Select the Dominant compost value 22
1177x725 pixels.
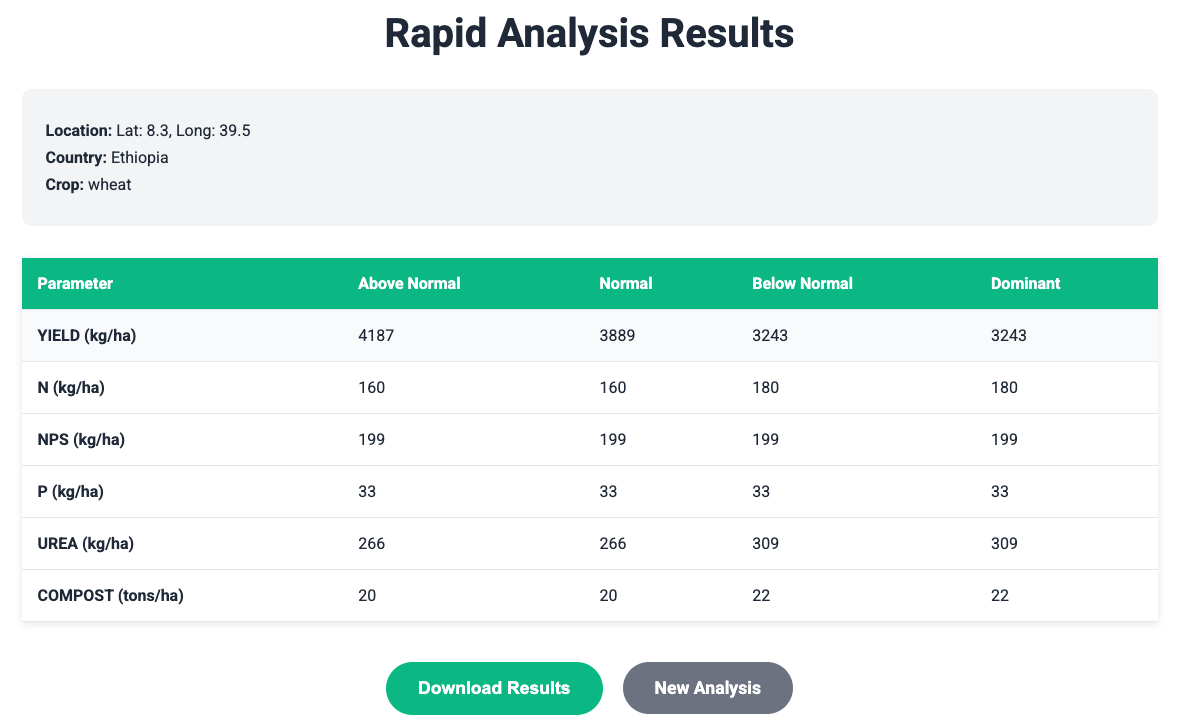[1000, 596]
